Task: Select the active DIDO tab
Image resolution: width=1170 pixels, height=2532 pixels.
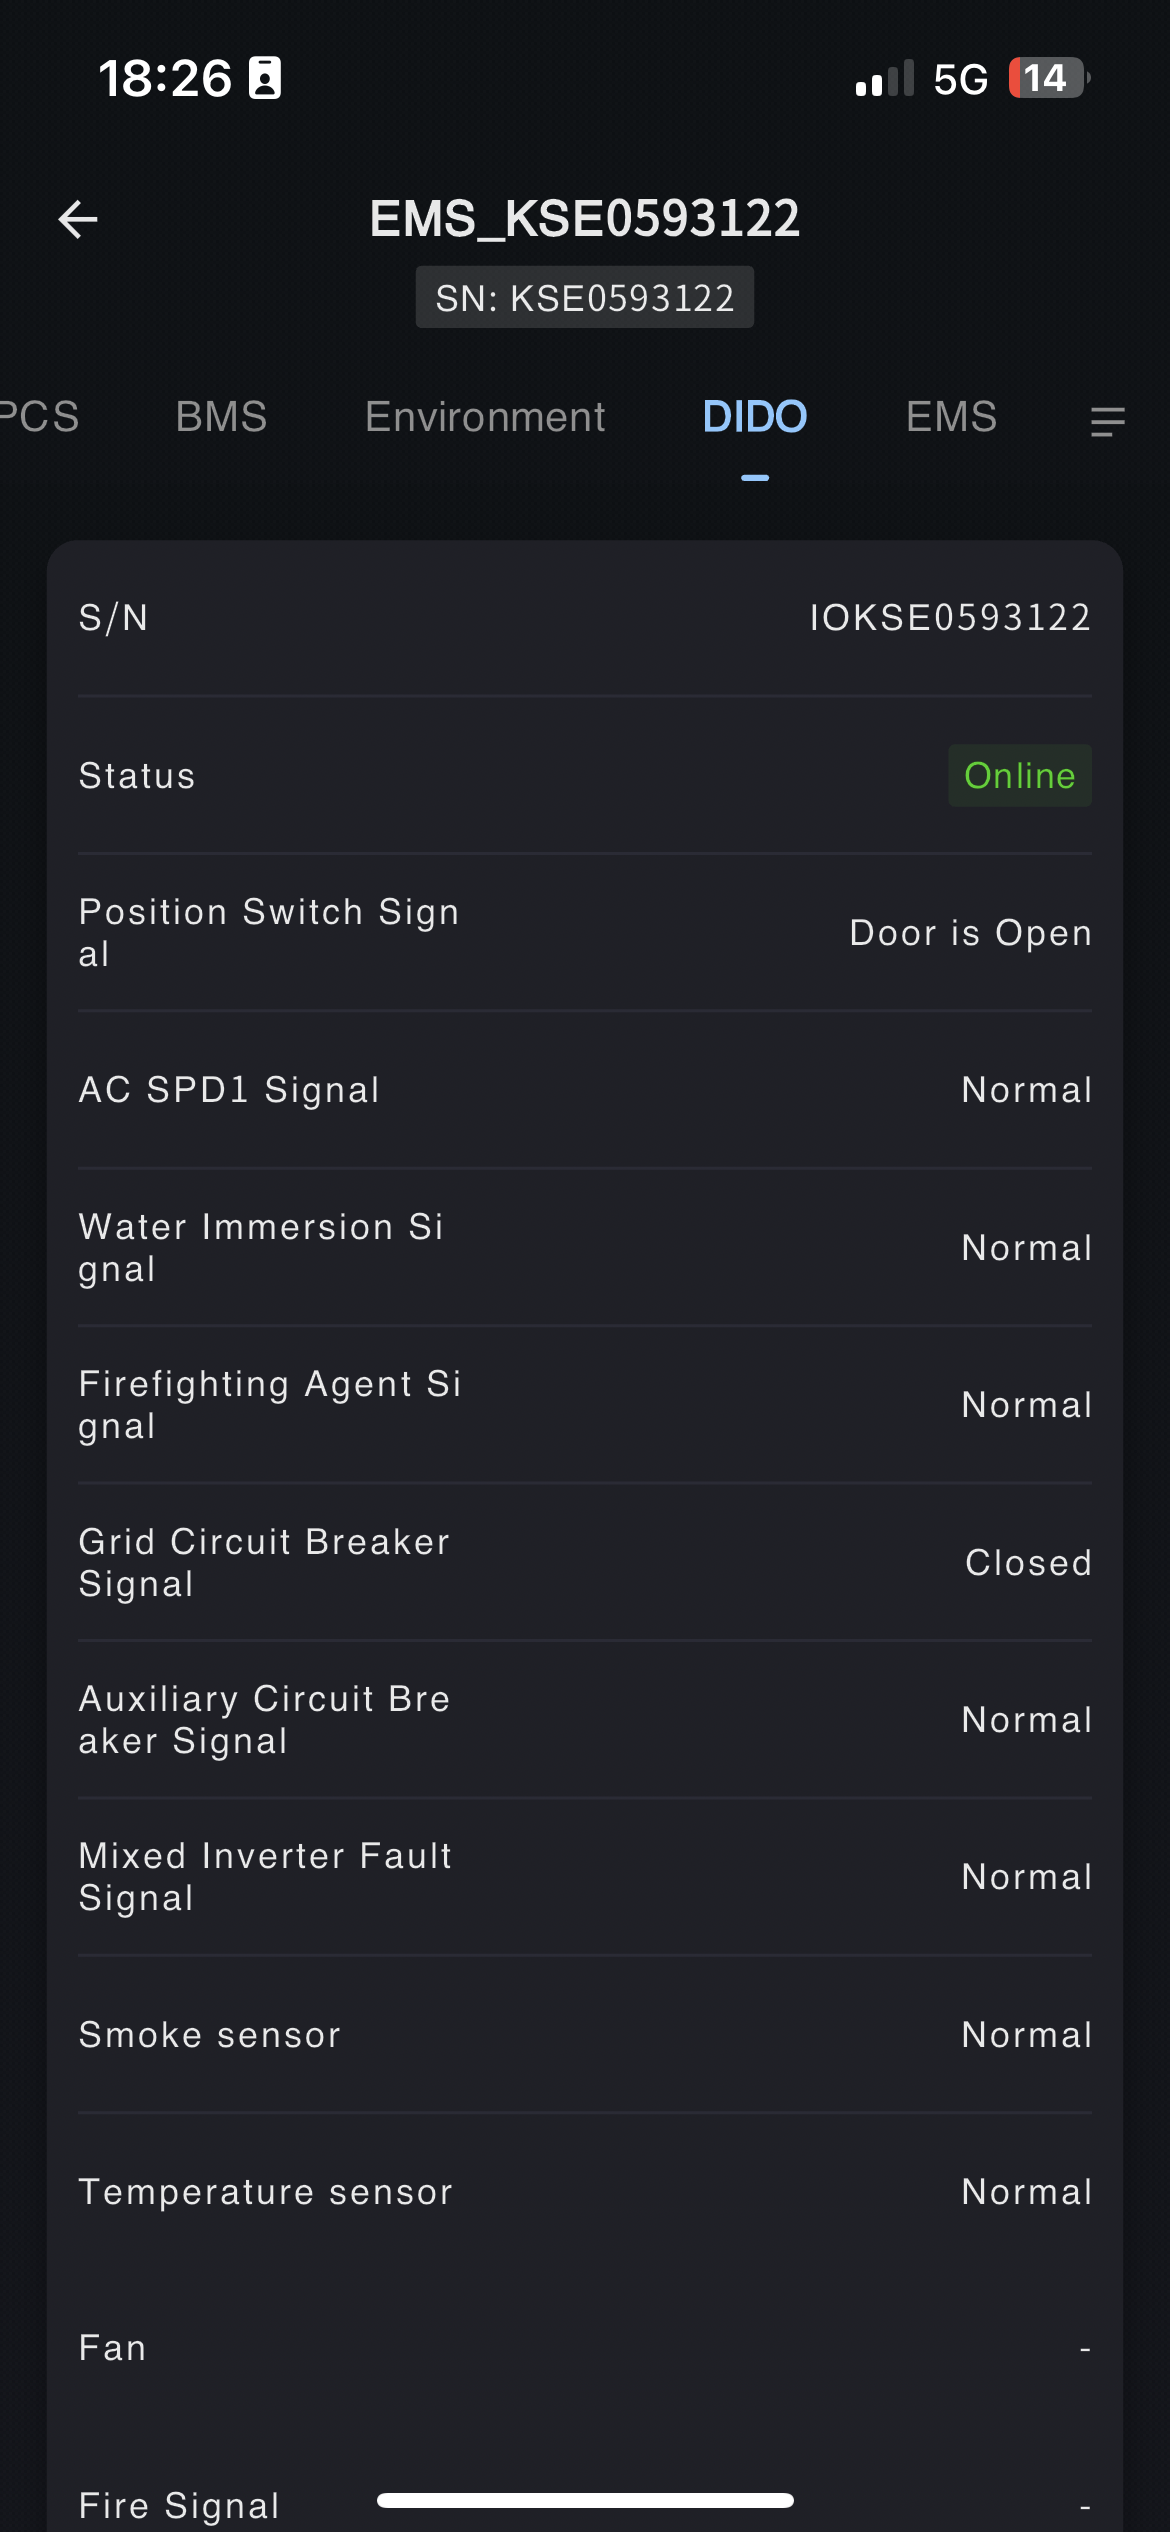Action: click(754, 417)
